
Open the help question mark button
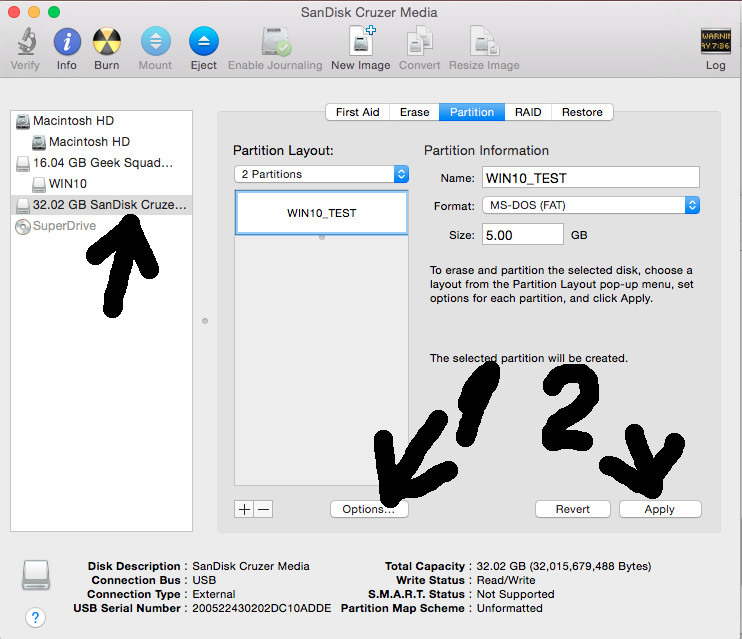point(35,617)
